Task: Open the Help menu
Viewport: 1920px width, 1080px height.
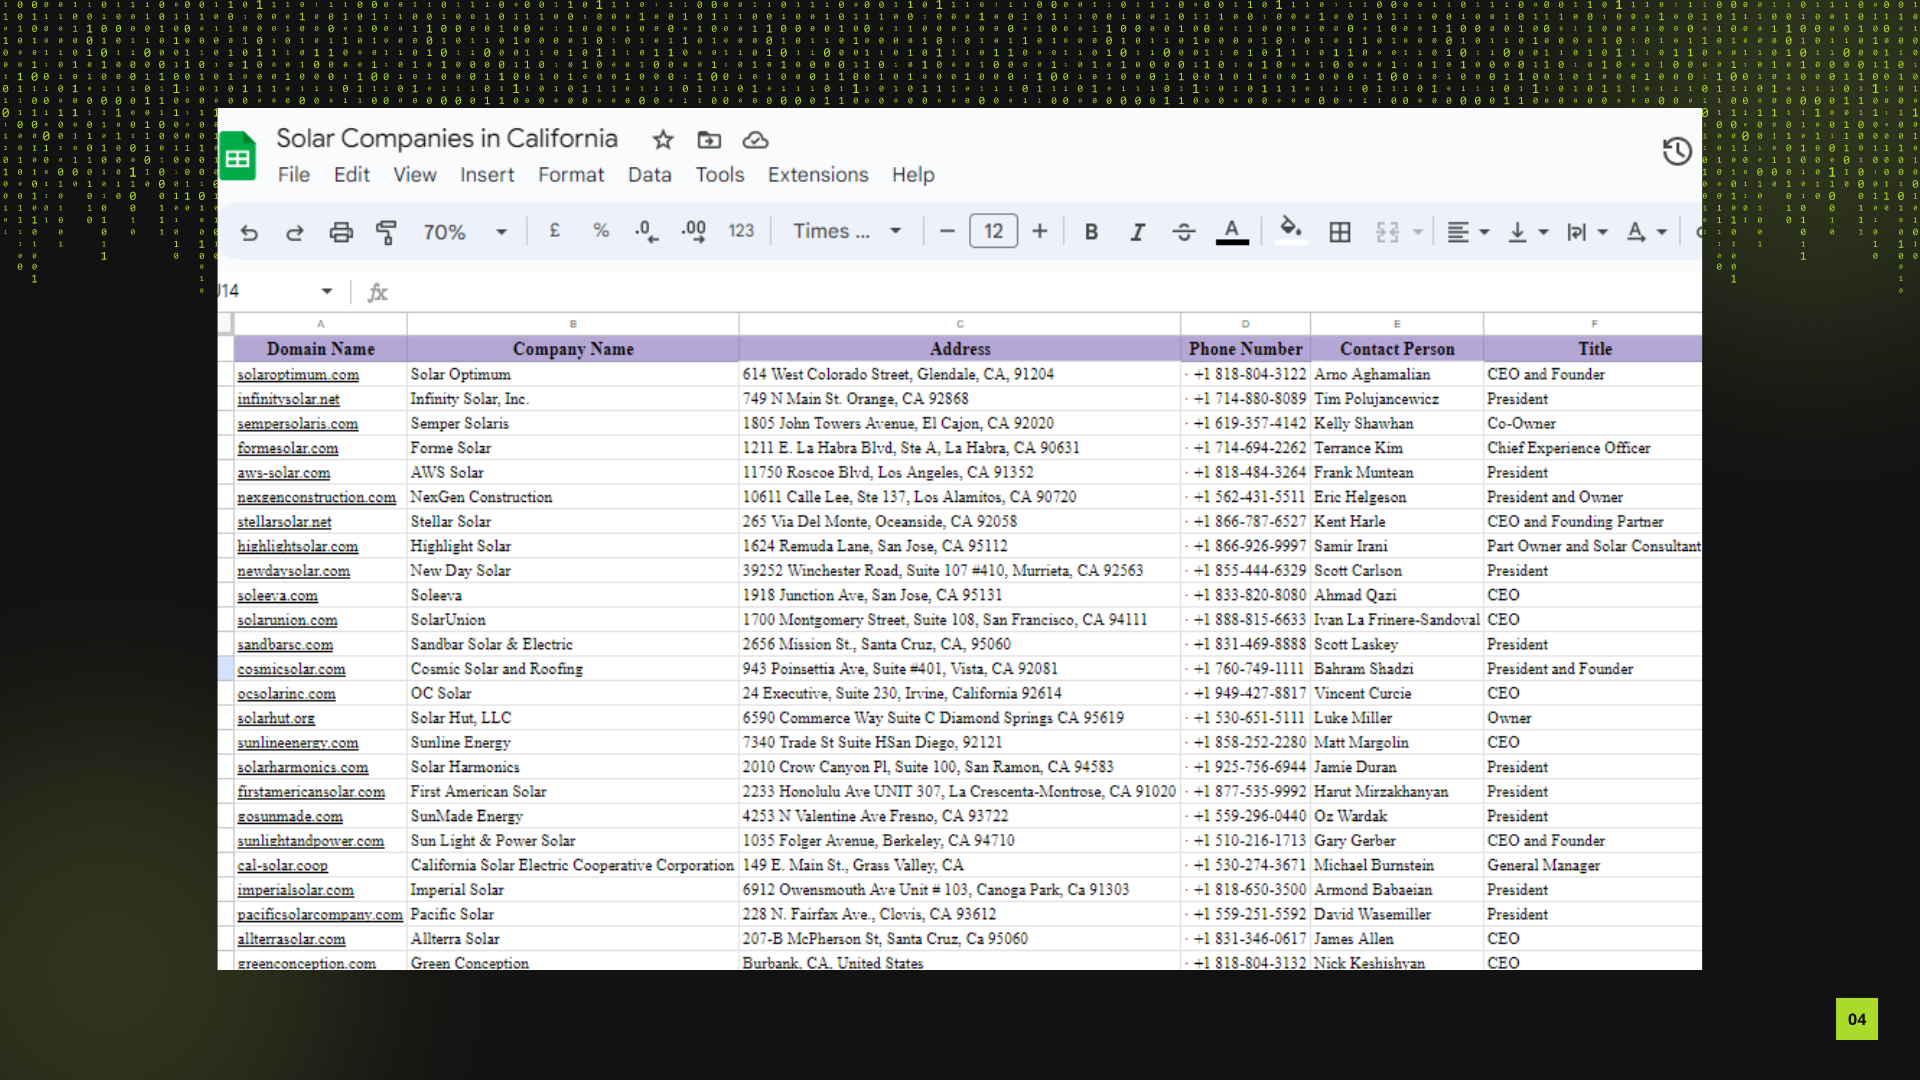Action: tap(913, 175)
